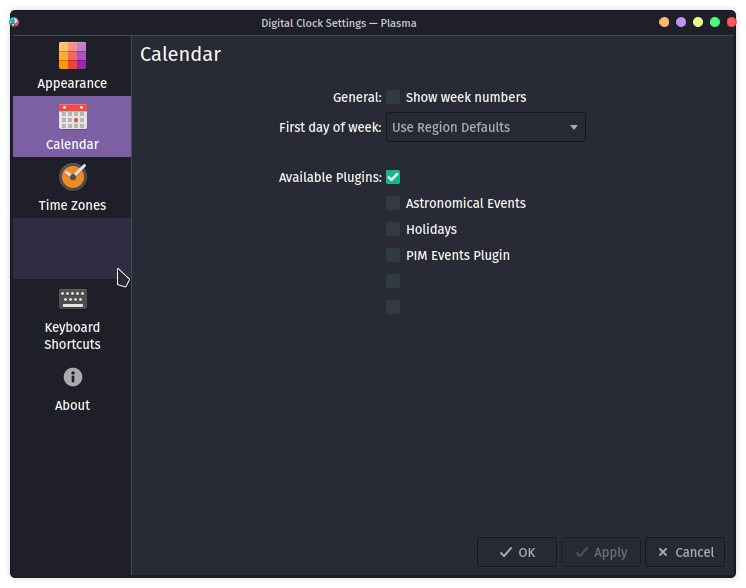Enable Show week numbers checkbox

(x=393, y=97)
